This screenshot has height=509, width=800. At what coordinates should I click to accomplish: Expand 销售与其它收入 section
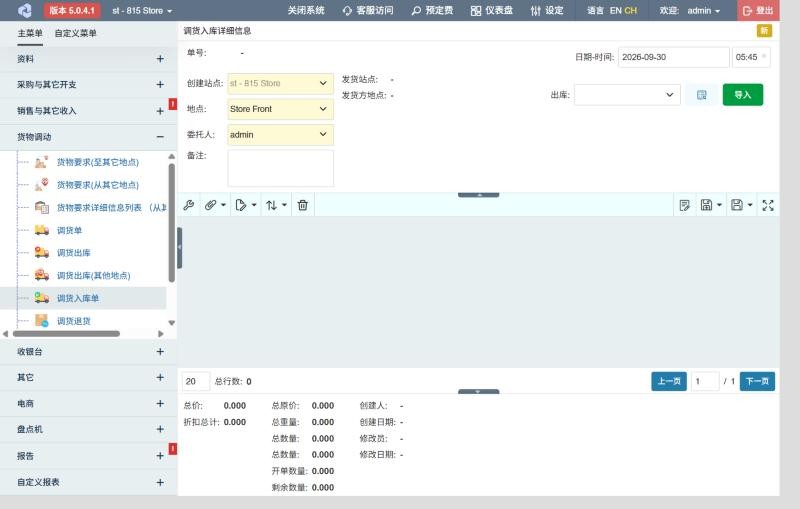click(89, 111)
